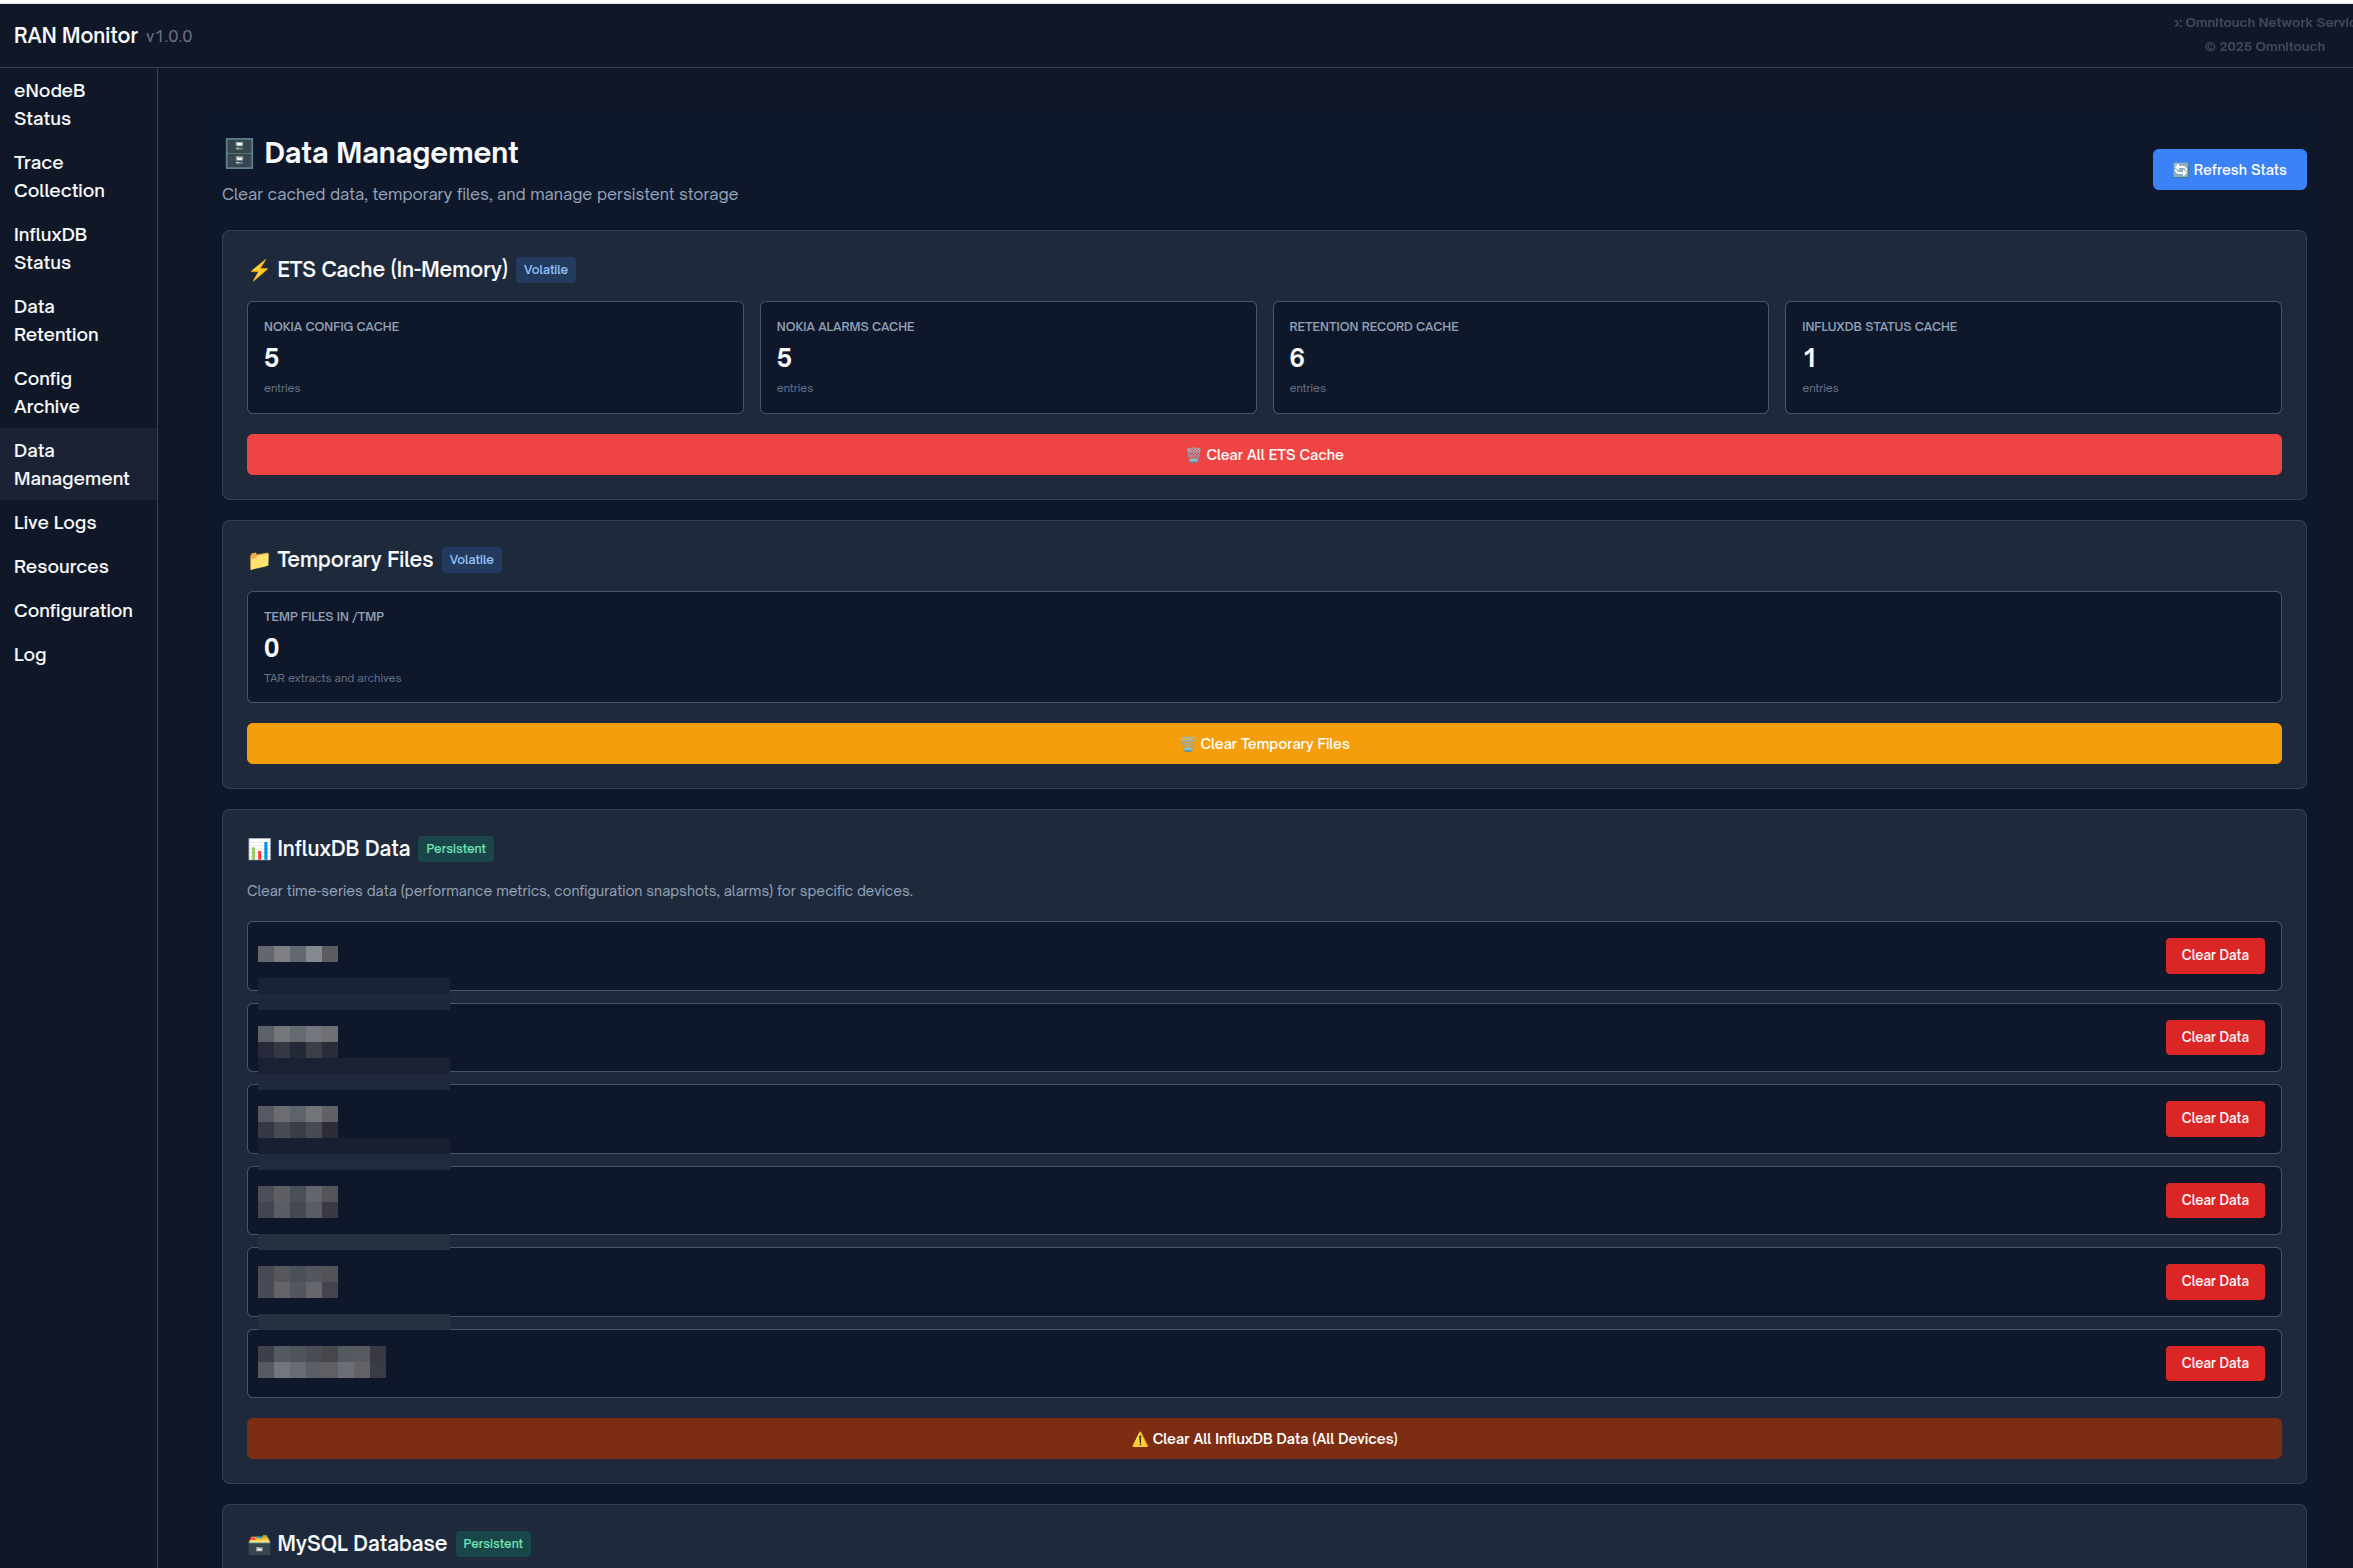Open Config Archive section
Image resolution: width=2353 pixels, height=1568 pixels.
coord(47,393)
